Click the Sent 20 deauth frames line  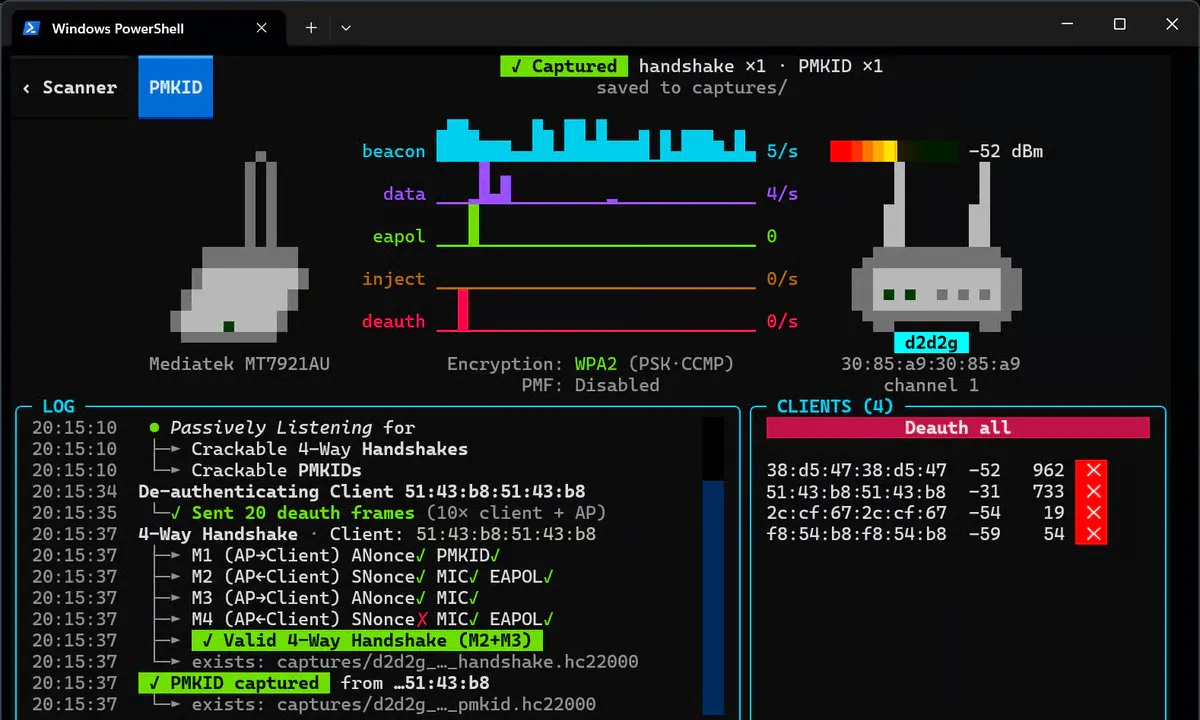pyautogui.click(x=388, y=513)
